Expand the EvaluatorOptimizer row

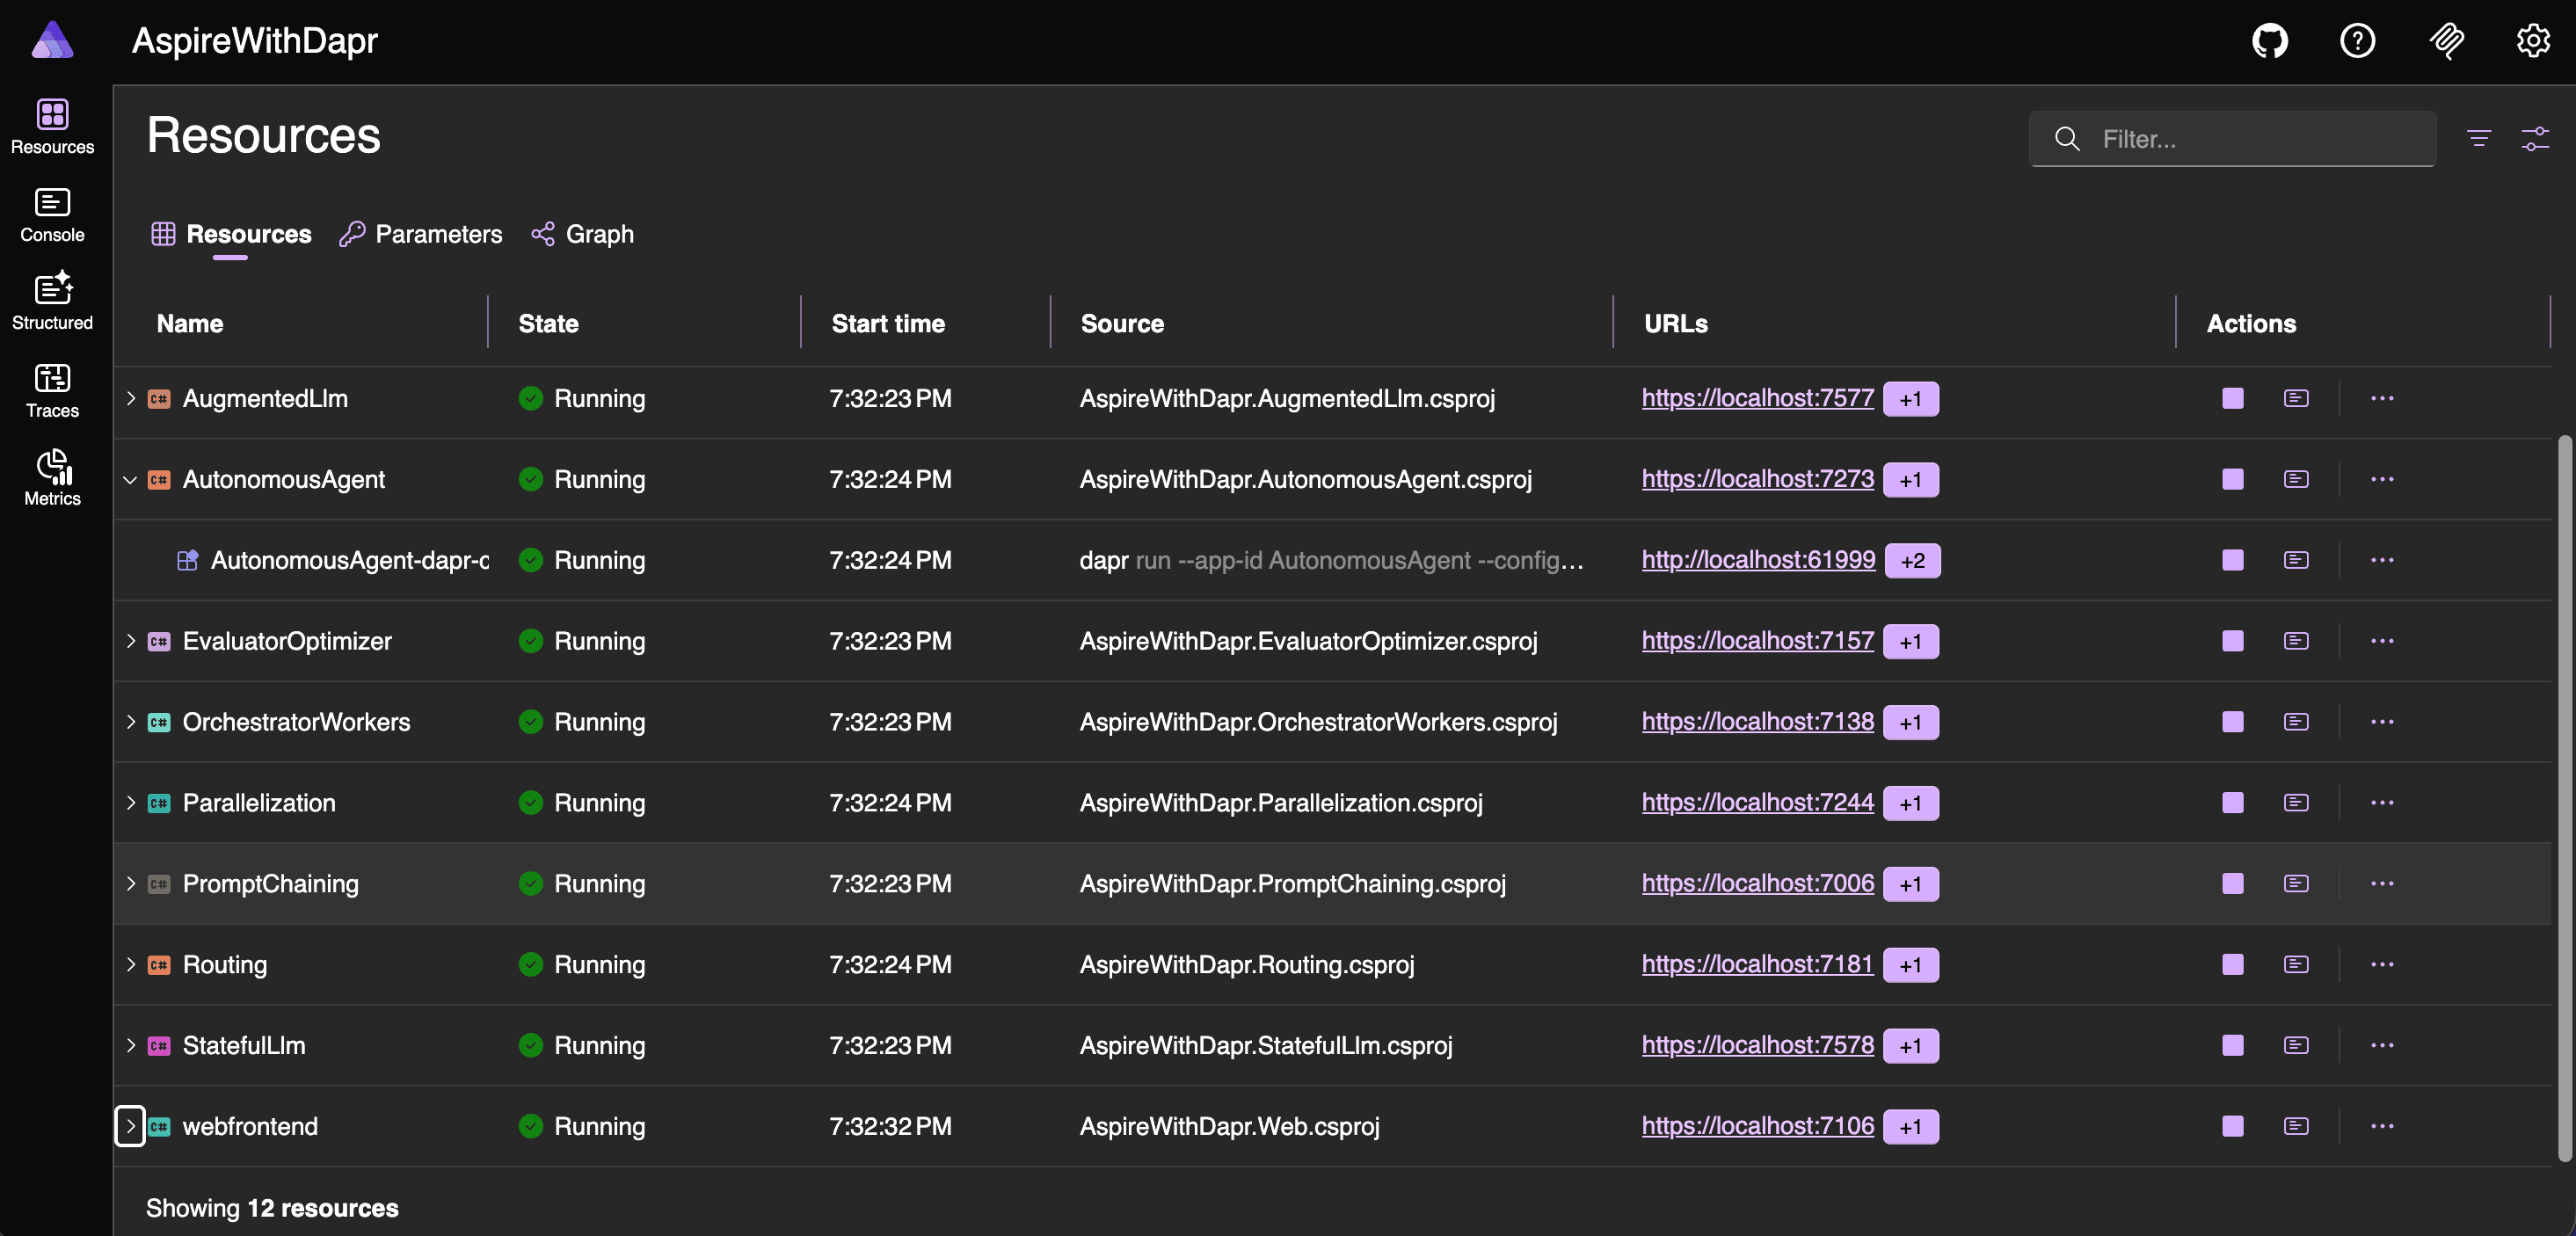coord(130,641)
